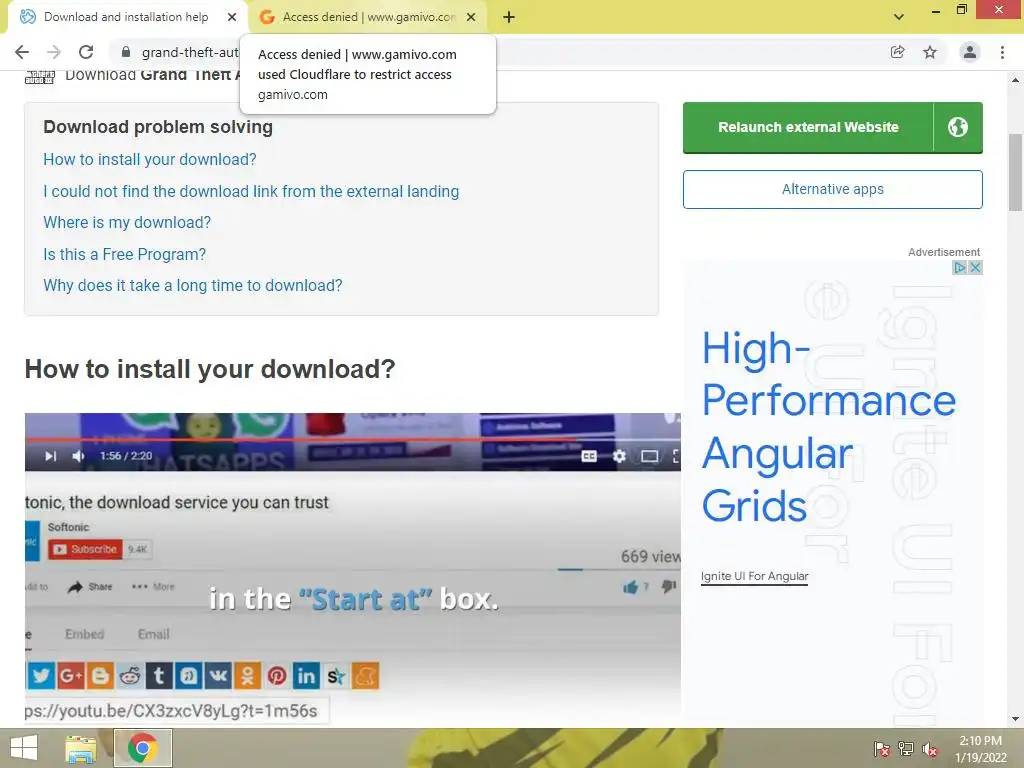This screenshot has width=1024, height=768.
Task: Switch to Access denied gamivo tab
Action: [x=369, y=17]
